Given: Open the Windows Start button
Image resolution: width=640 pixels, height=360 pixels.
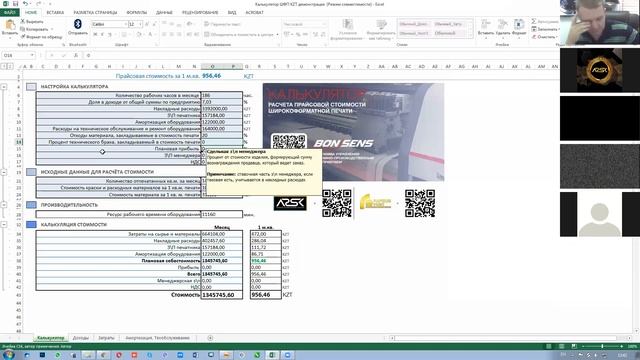Looking at the screenshot, I should coord(8,355).
